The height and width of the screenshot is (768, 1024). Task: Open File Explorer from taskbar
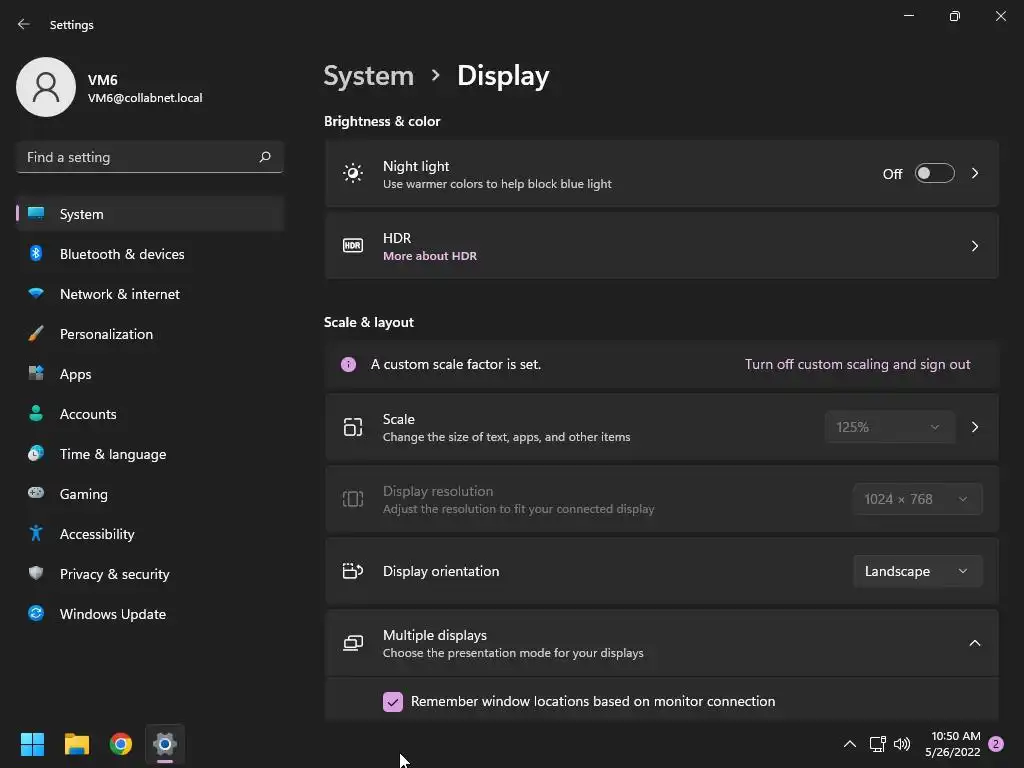coord(76,744)
